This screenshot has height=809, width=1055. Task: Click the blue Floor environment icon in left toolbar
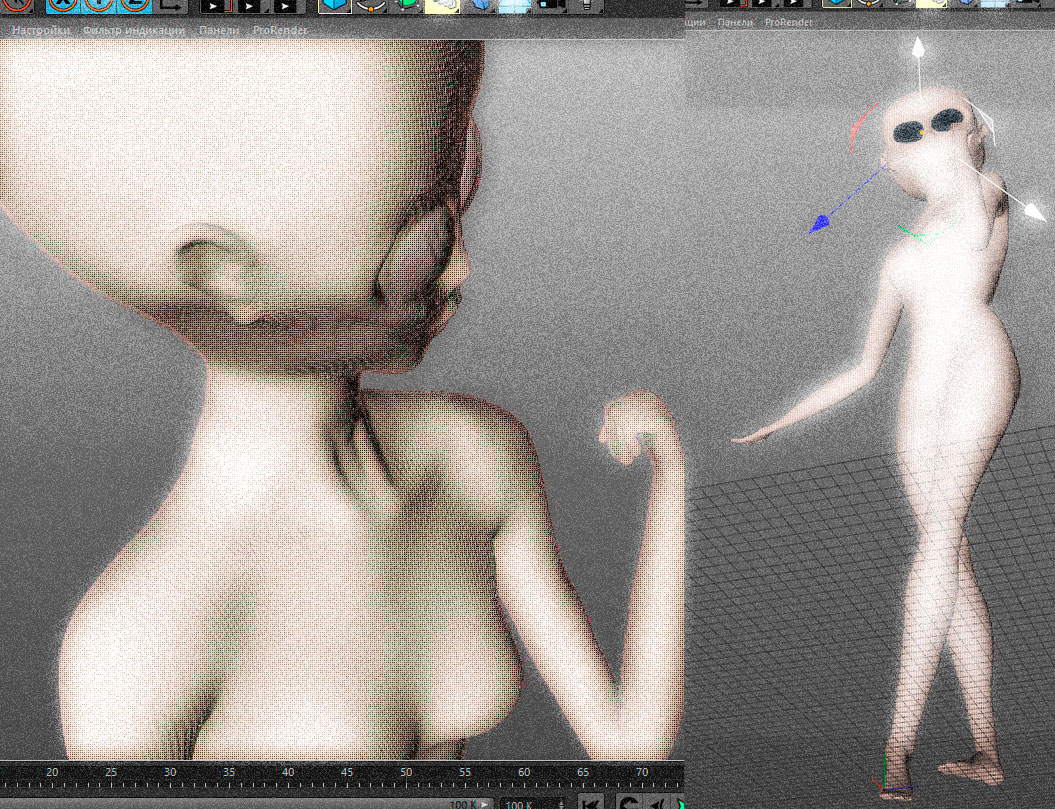pyautogui.click(x=514, y=5)
